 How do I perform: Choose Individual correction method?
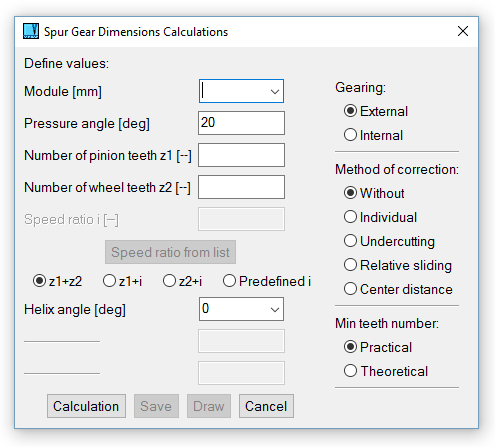(380, 217)
